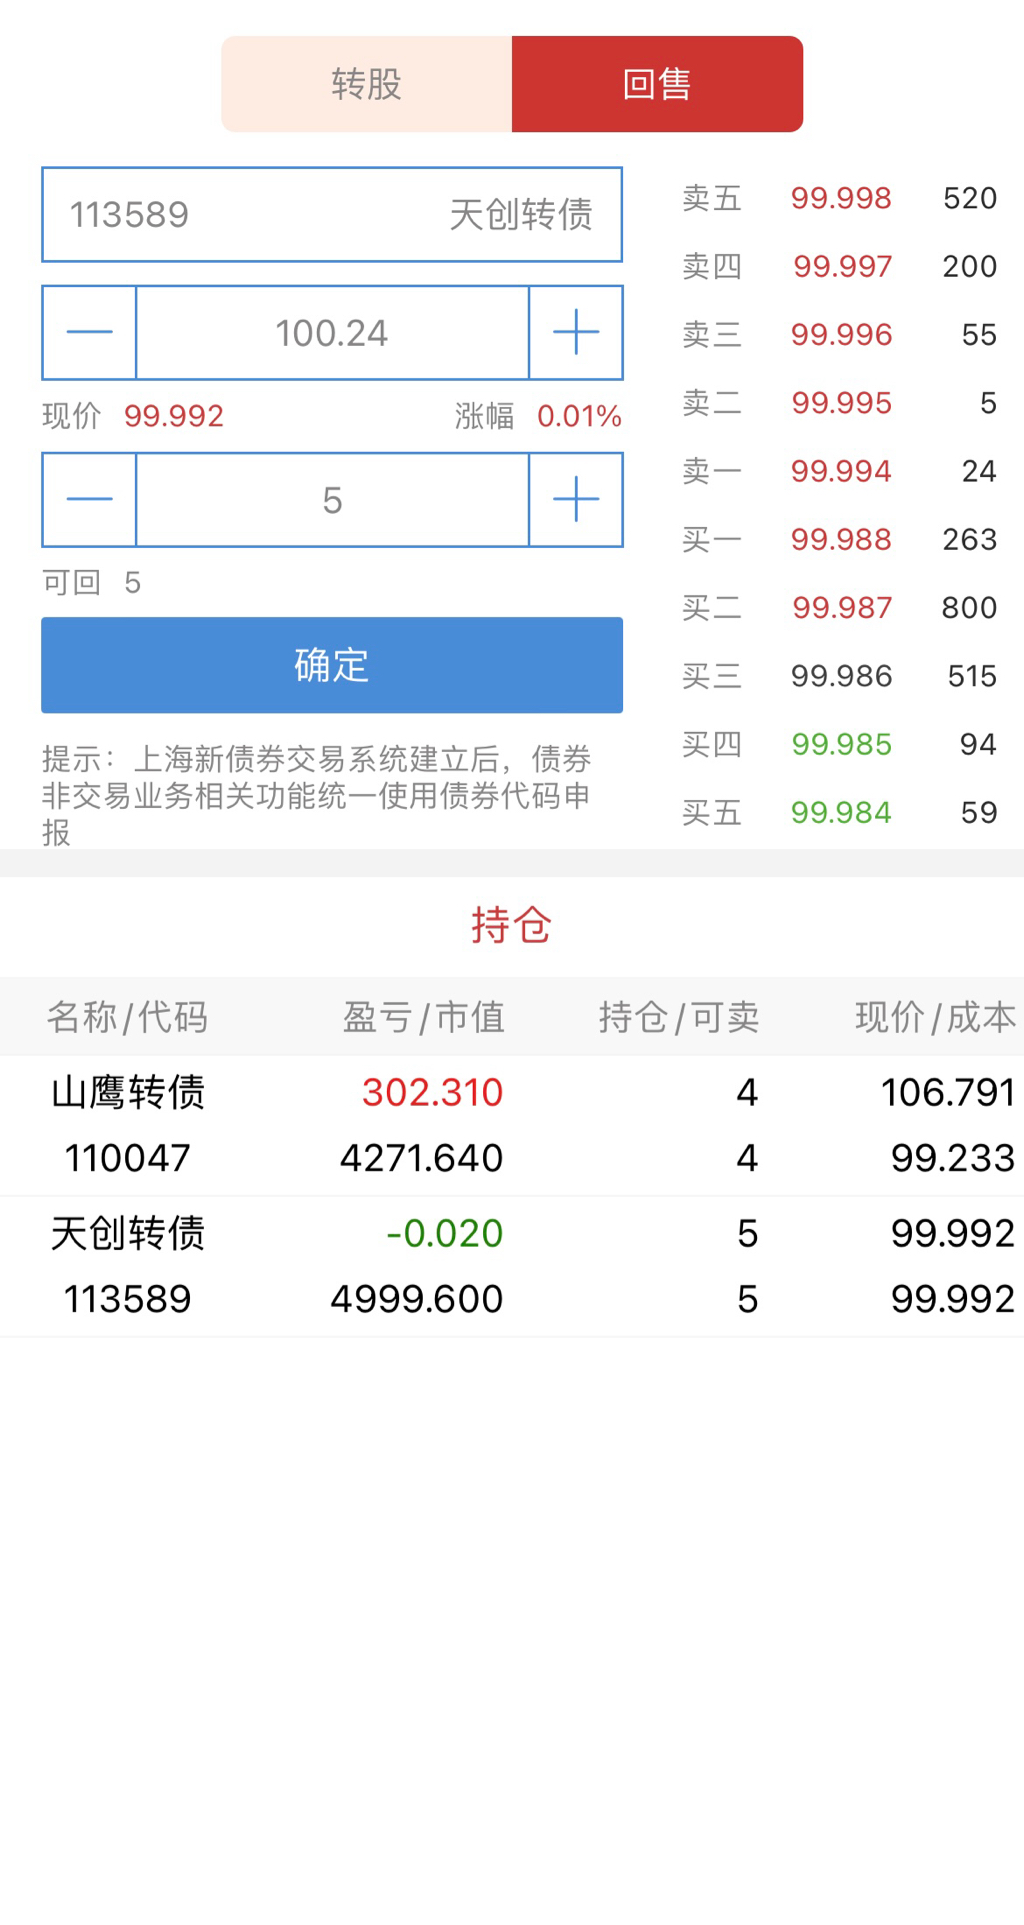1024x1925 pixels.
Task: Tap the 山鹰转债 cost 99.233
Action: coord(953,1158)
